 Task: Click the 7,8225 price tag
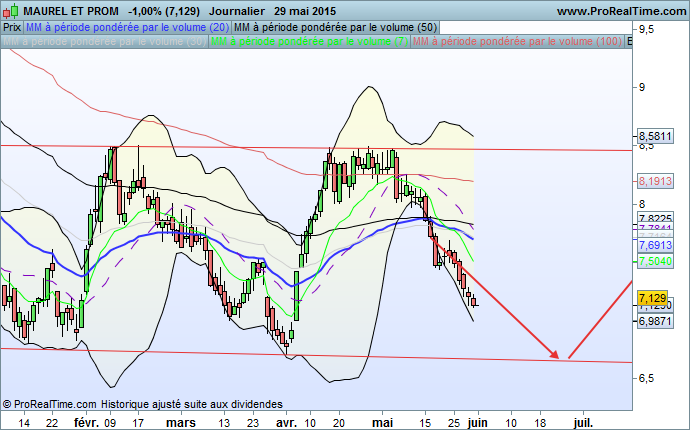pos(655,218)
